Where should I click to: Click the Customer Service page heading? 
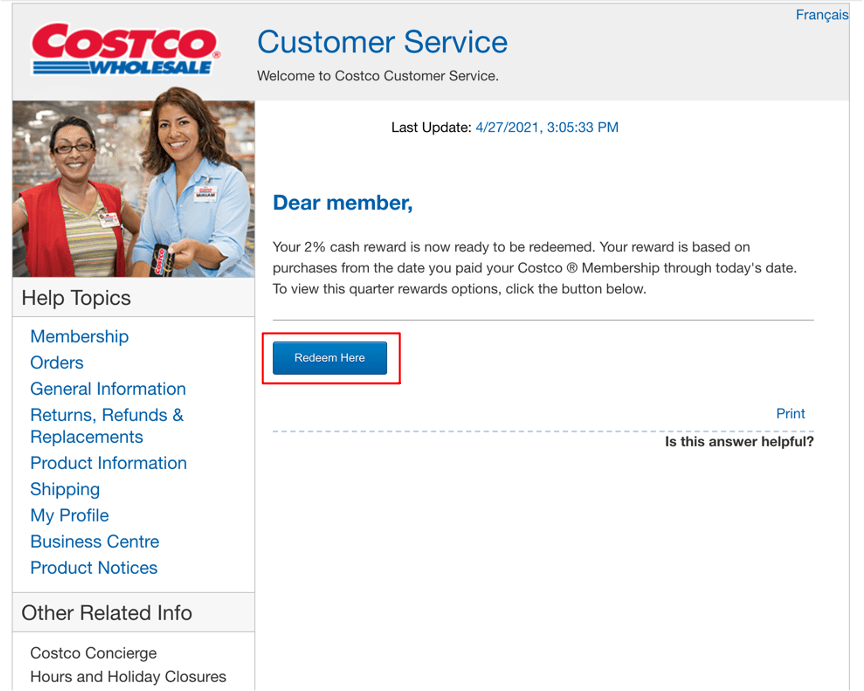(x=382, y=42)
